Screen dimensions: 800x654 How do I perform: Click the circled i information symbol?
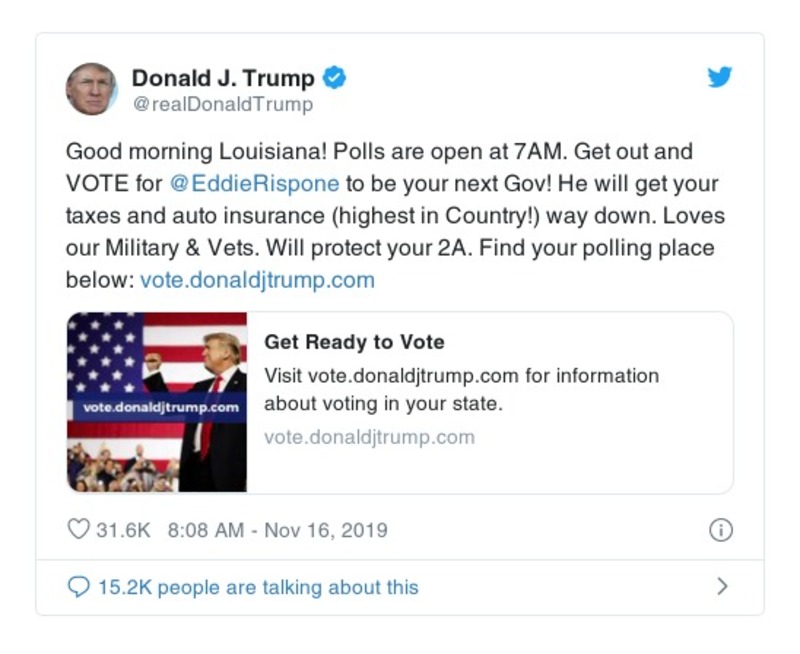[722, 530]
